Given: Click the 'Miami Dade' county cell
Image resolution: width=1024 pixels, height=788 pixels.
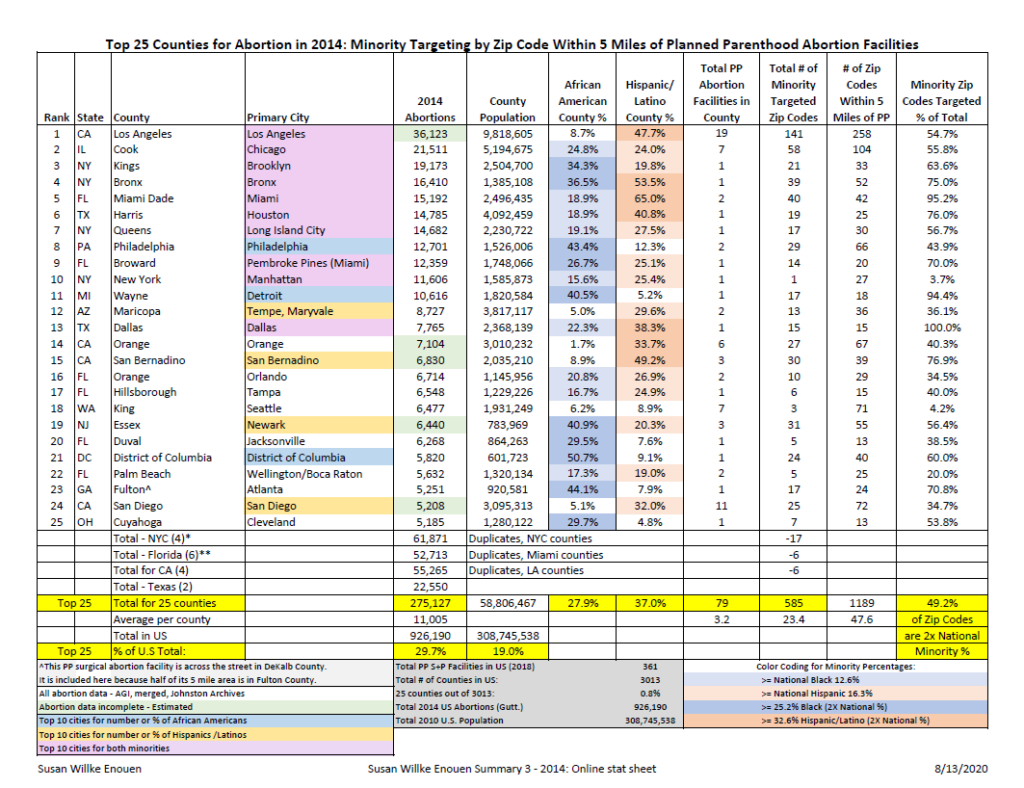Looking at the screenshot, I should point(178,198).
